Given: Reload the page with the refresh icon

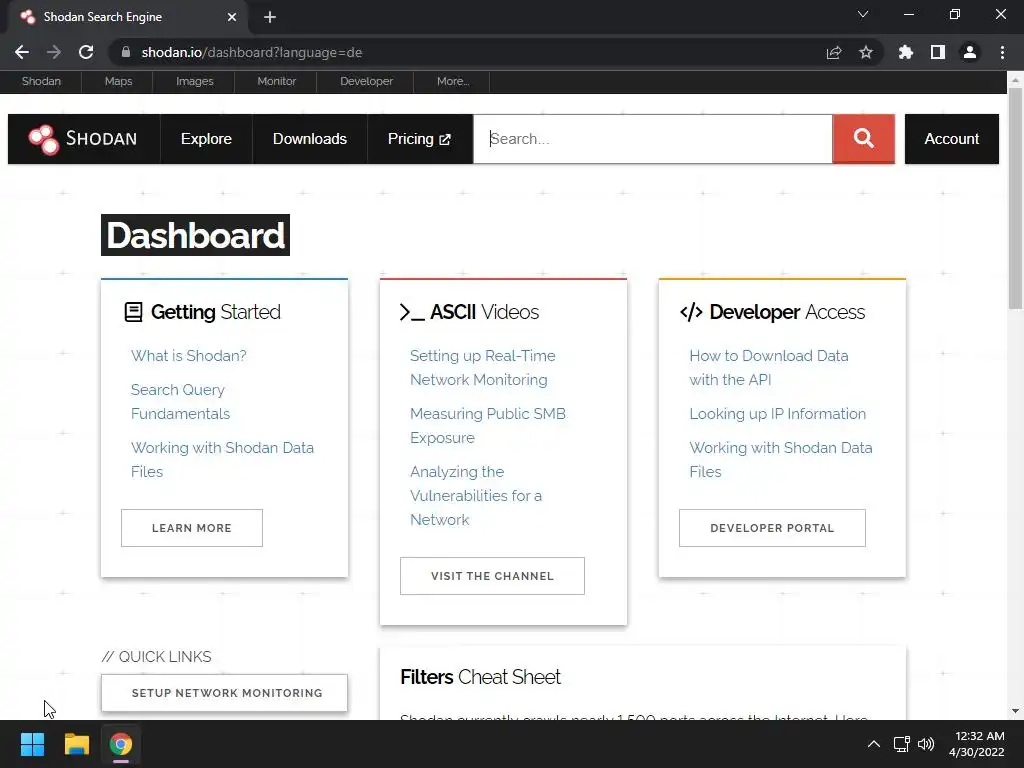Looking at the screenshot, I should click(x=86, y=52).
